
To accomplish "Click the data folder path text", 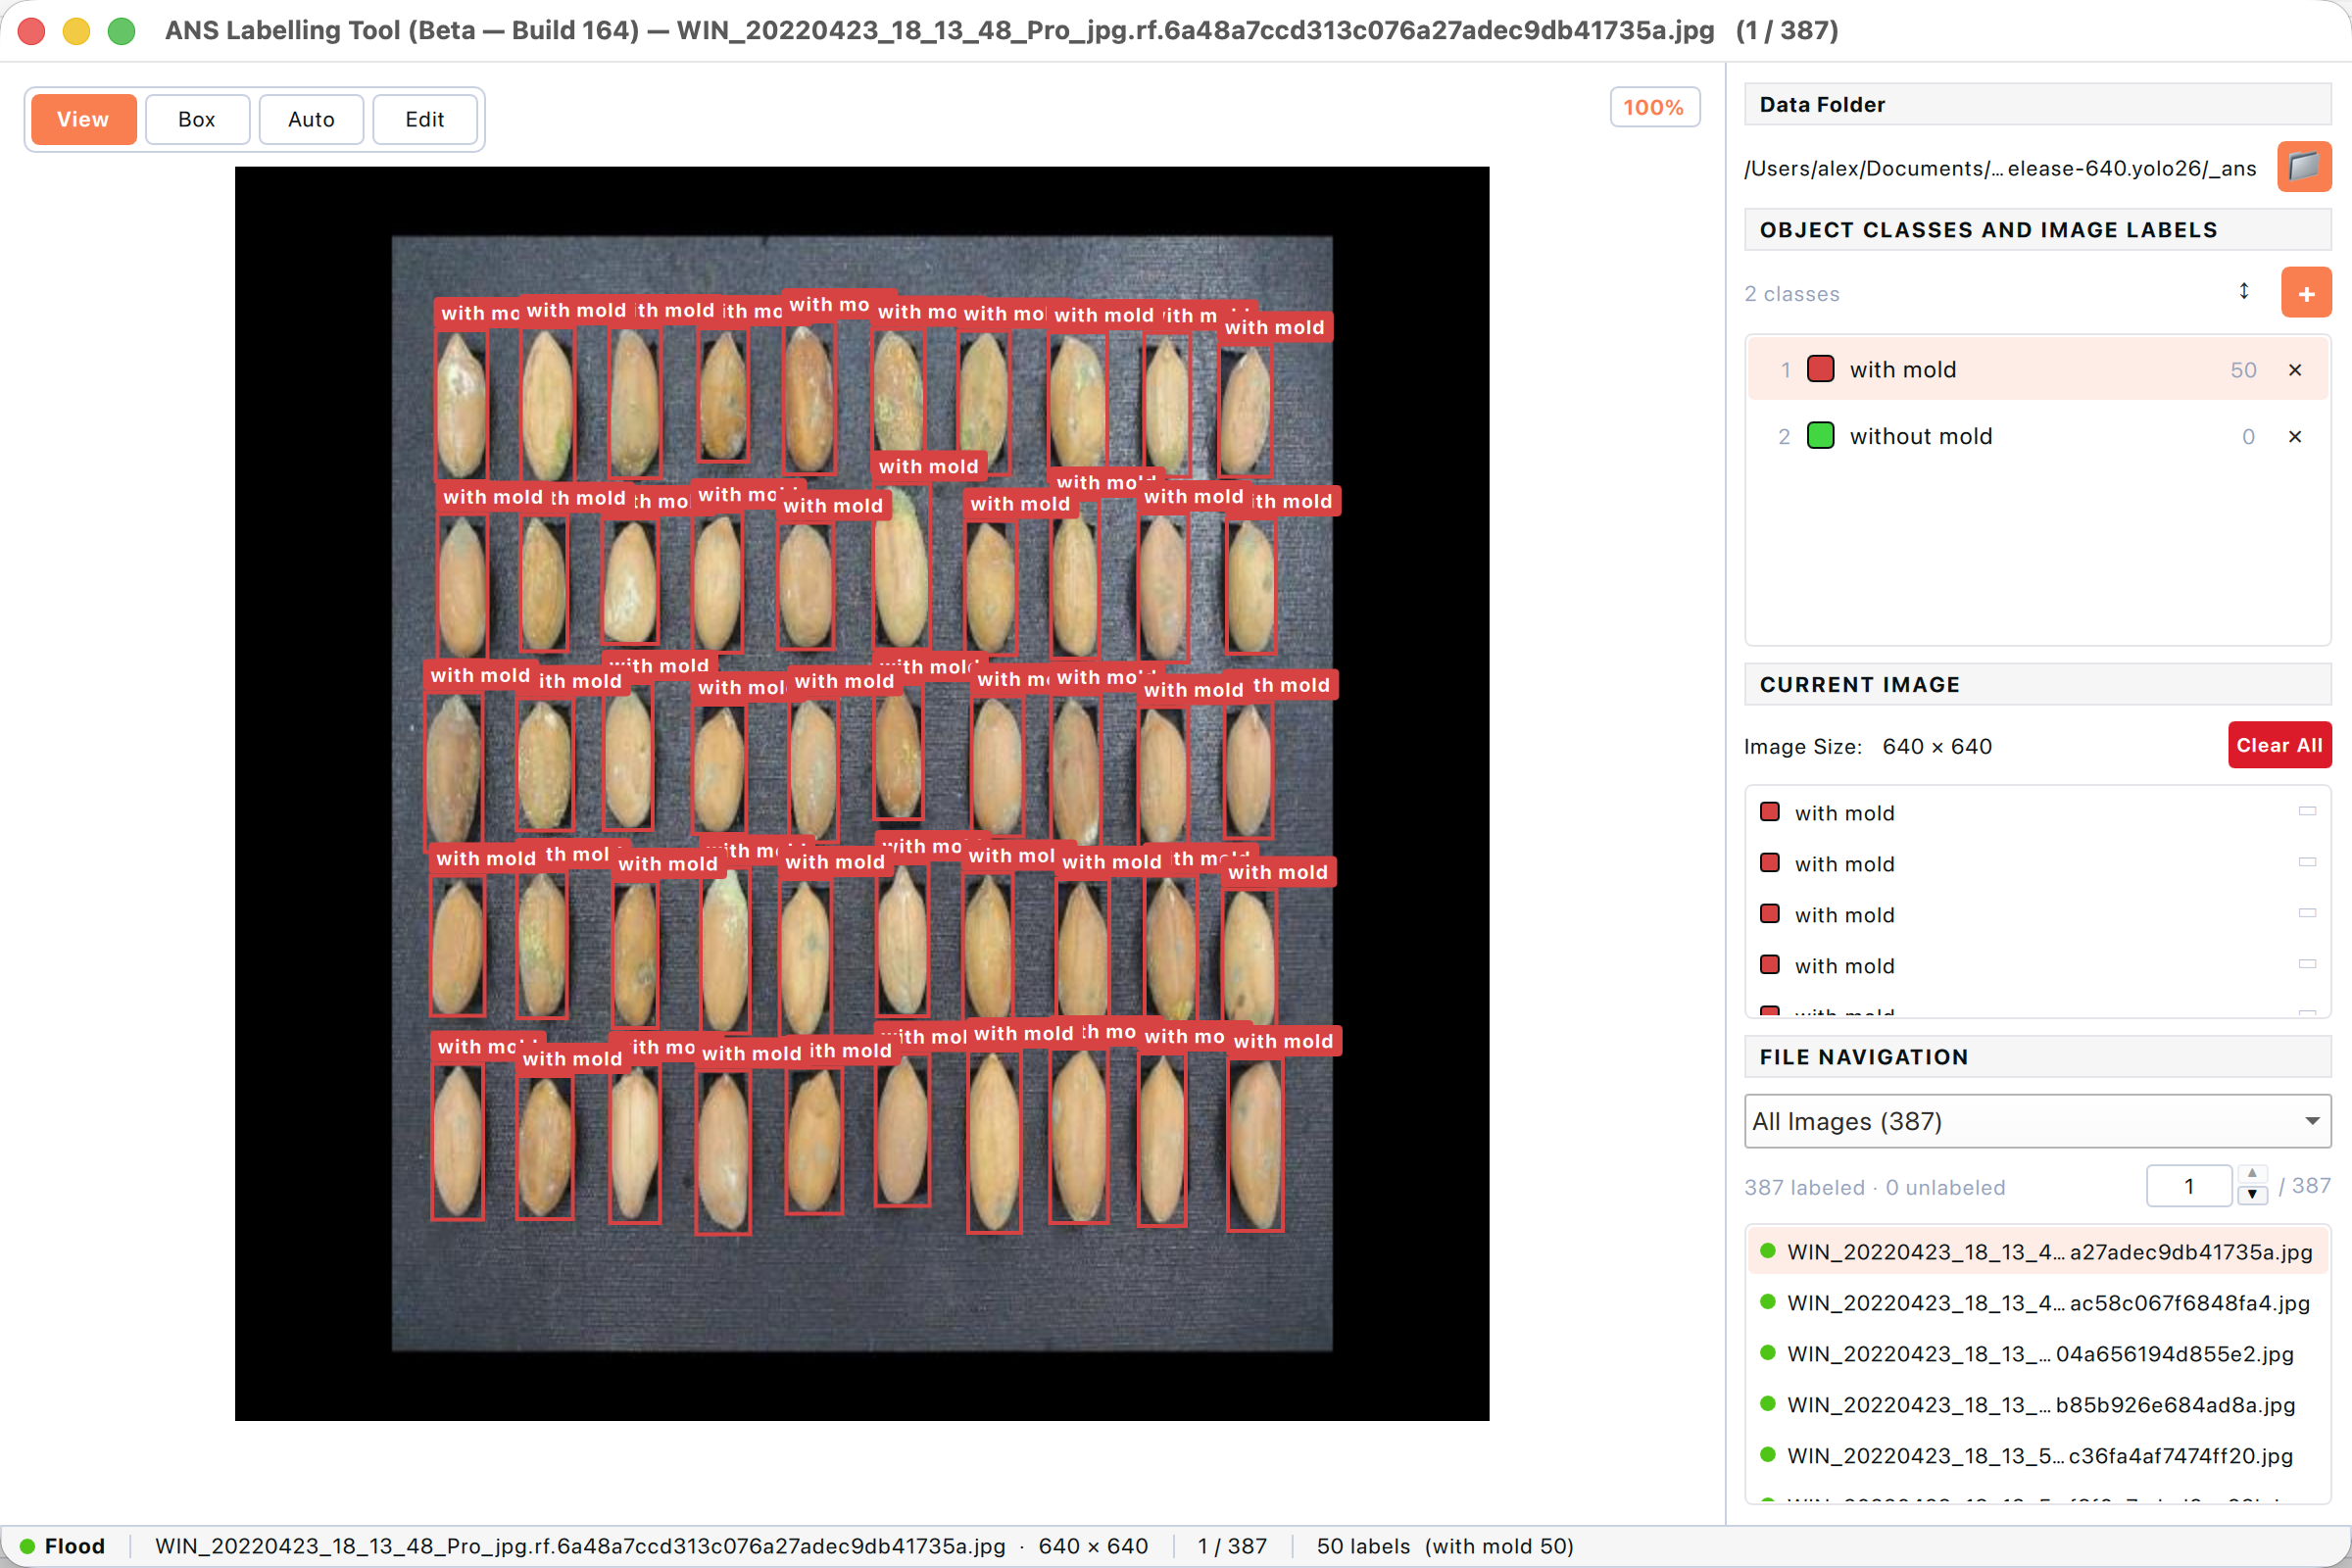I will pyautogui.click(x=2000, y=168).
